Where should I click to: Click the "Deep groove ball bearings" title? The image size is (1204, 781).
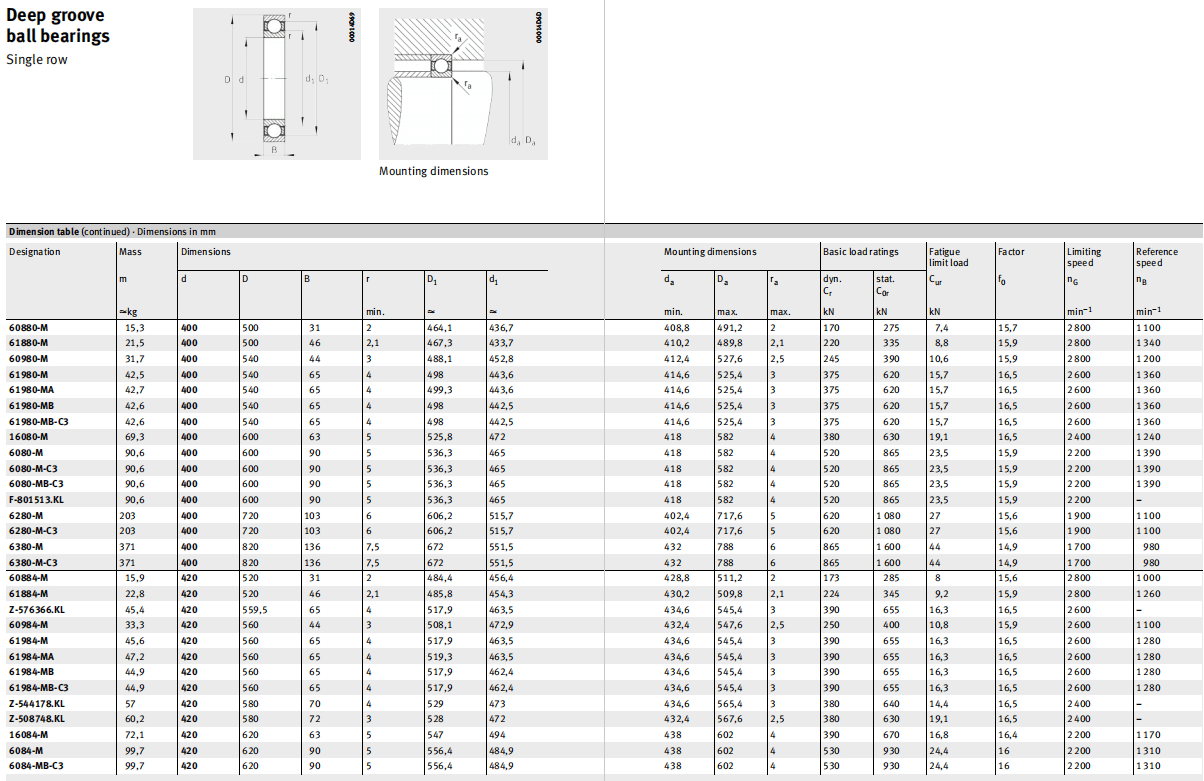click(58, 26)
